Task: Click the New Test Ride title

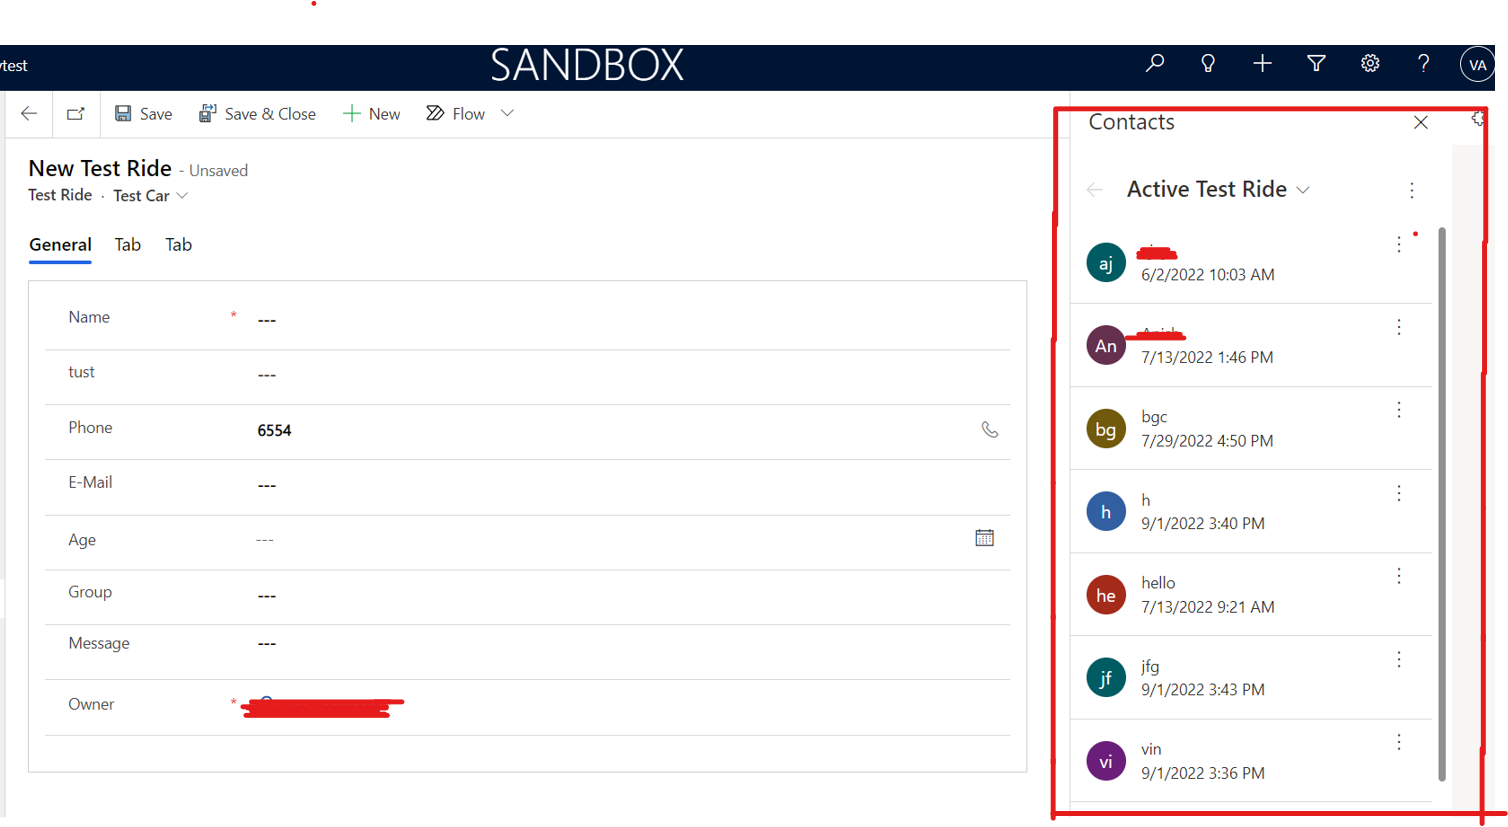Action: pos(100,169)
